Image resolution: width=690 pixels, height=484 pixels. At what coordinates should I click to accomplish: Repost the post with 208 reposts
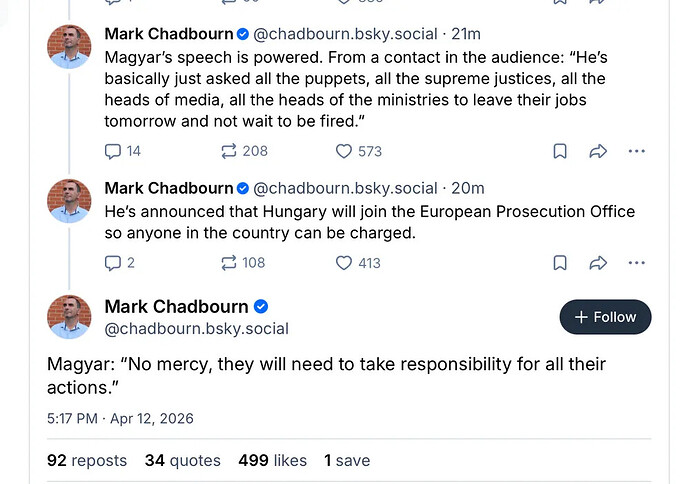coord(229,151)
